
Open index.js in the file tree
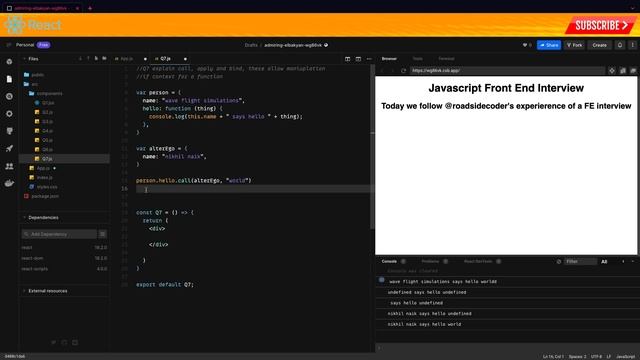(44, 178)
